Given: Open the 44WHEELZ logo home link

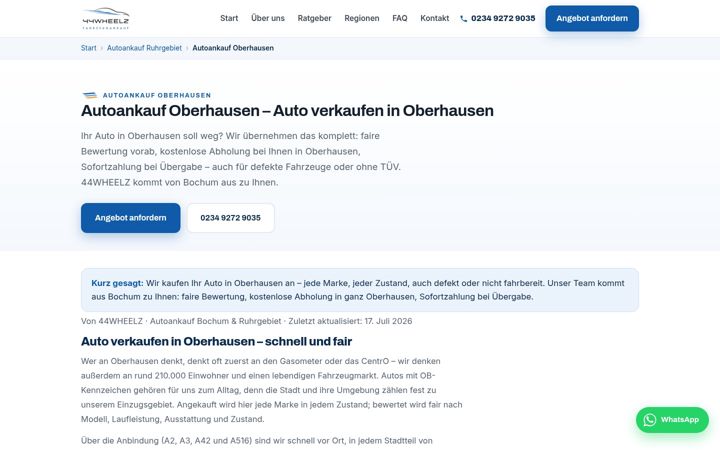Looking at the screenshot, I should coord(106,18).
